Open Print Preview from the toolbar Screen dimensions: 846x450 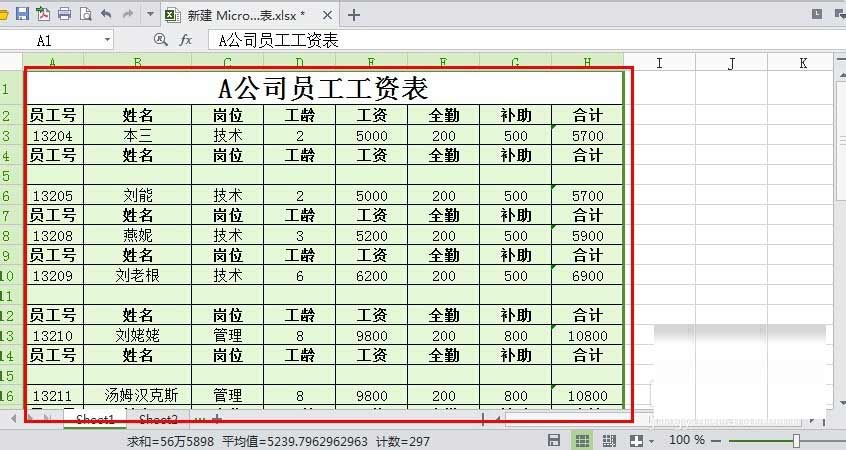(x=85, y=14)
